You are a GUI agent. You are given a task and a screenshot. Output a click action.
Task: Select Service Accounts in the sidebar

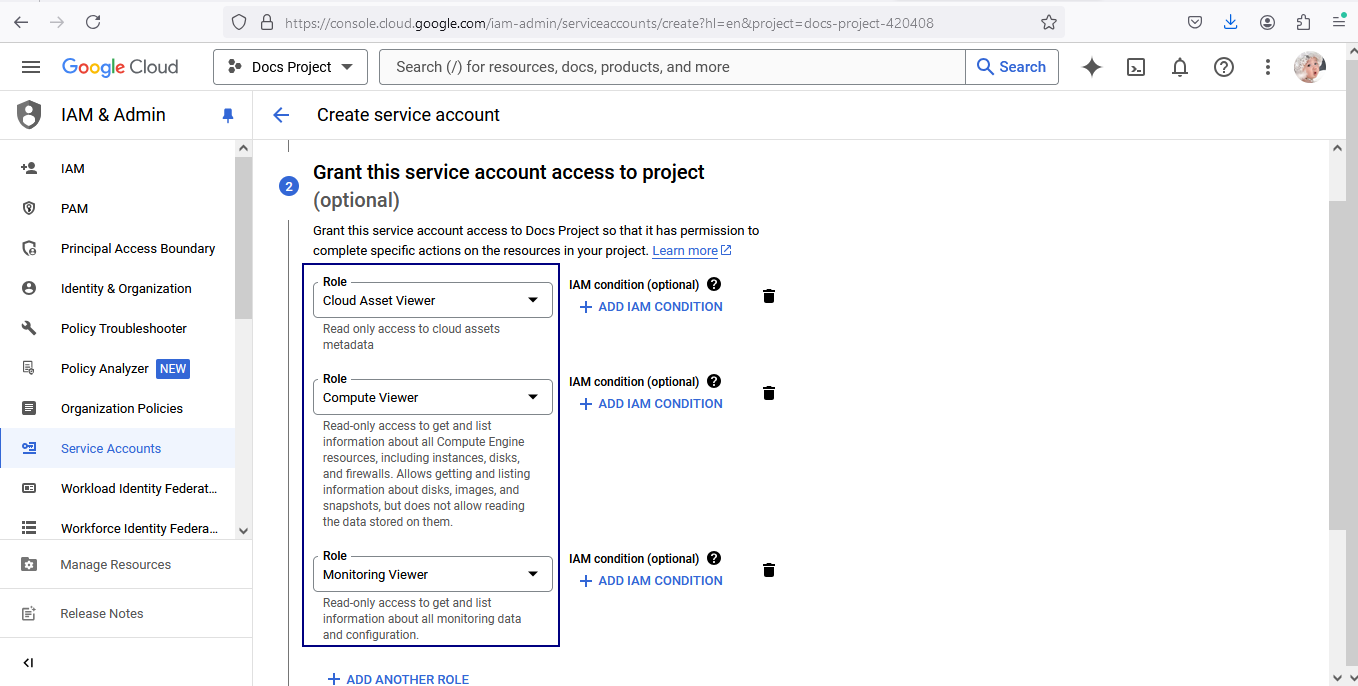[x=118, y=448]
